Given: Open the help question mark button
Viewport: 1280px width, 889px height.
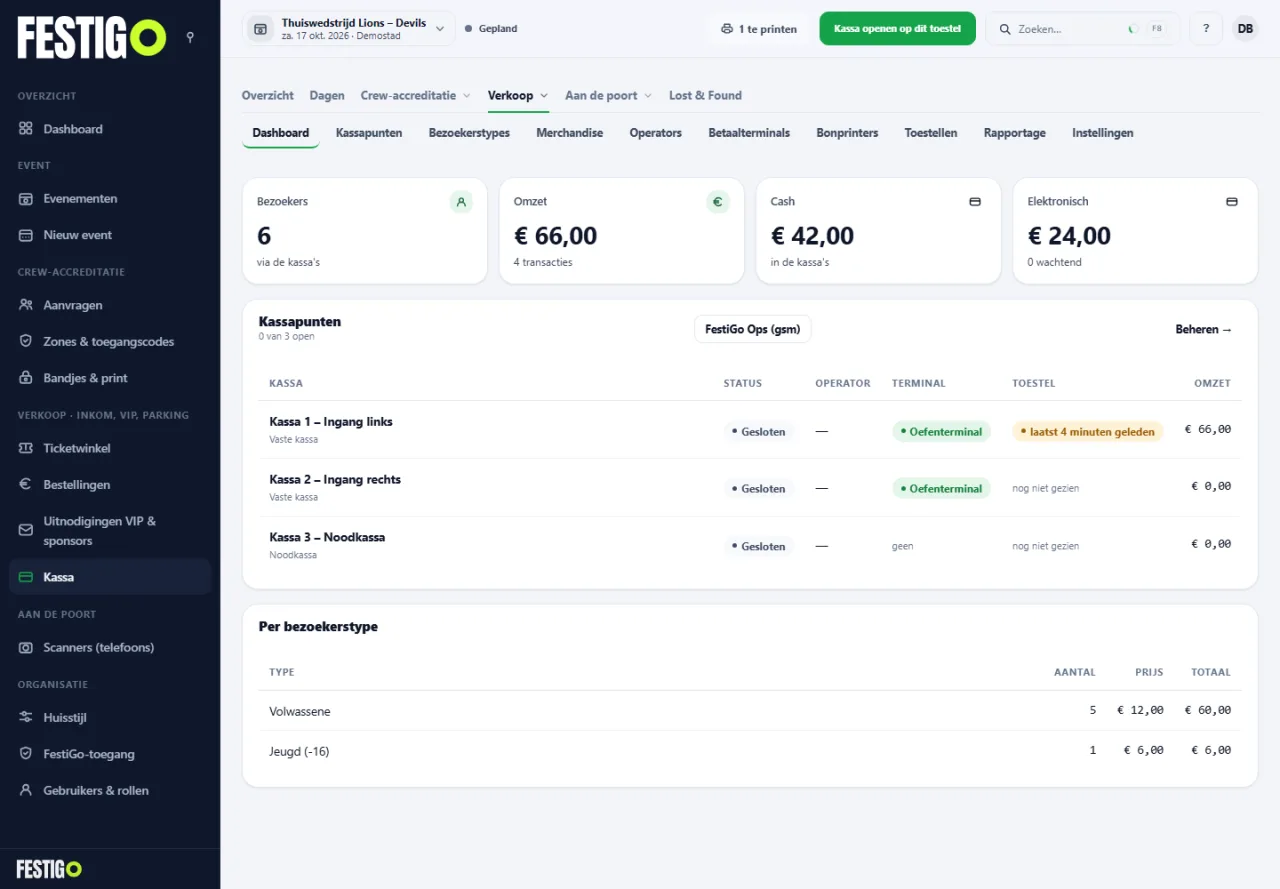Looking at the screenshot, I should pyautogui.click(x=1206, y=29).
